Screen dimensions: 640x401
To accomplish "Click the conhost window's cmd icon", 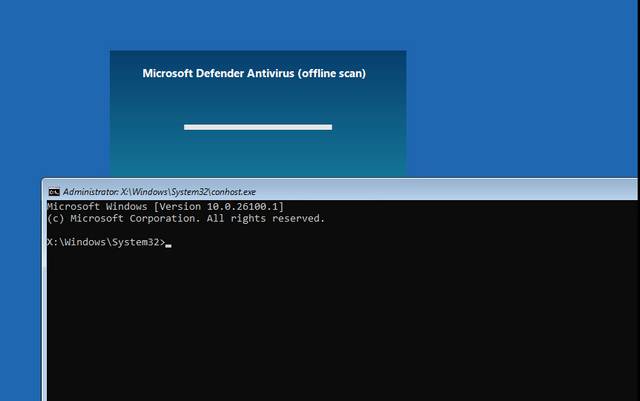I will tap(54, 192).
